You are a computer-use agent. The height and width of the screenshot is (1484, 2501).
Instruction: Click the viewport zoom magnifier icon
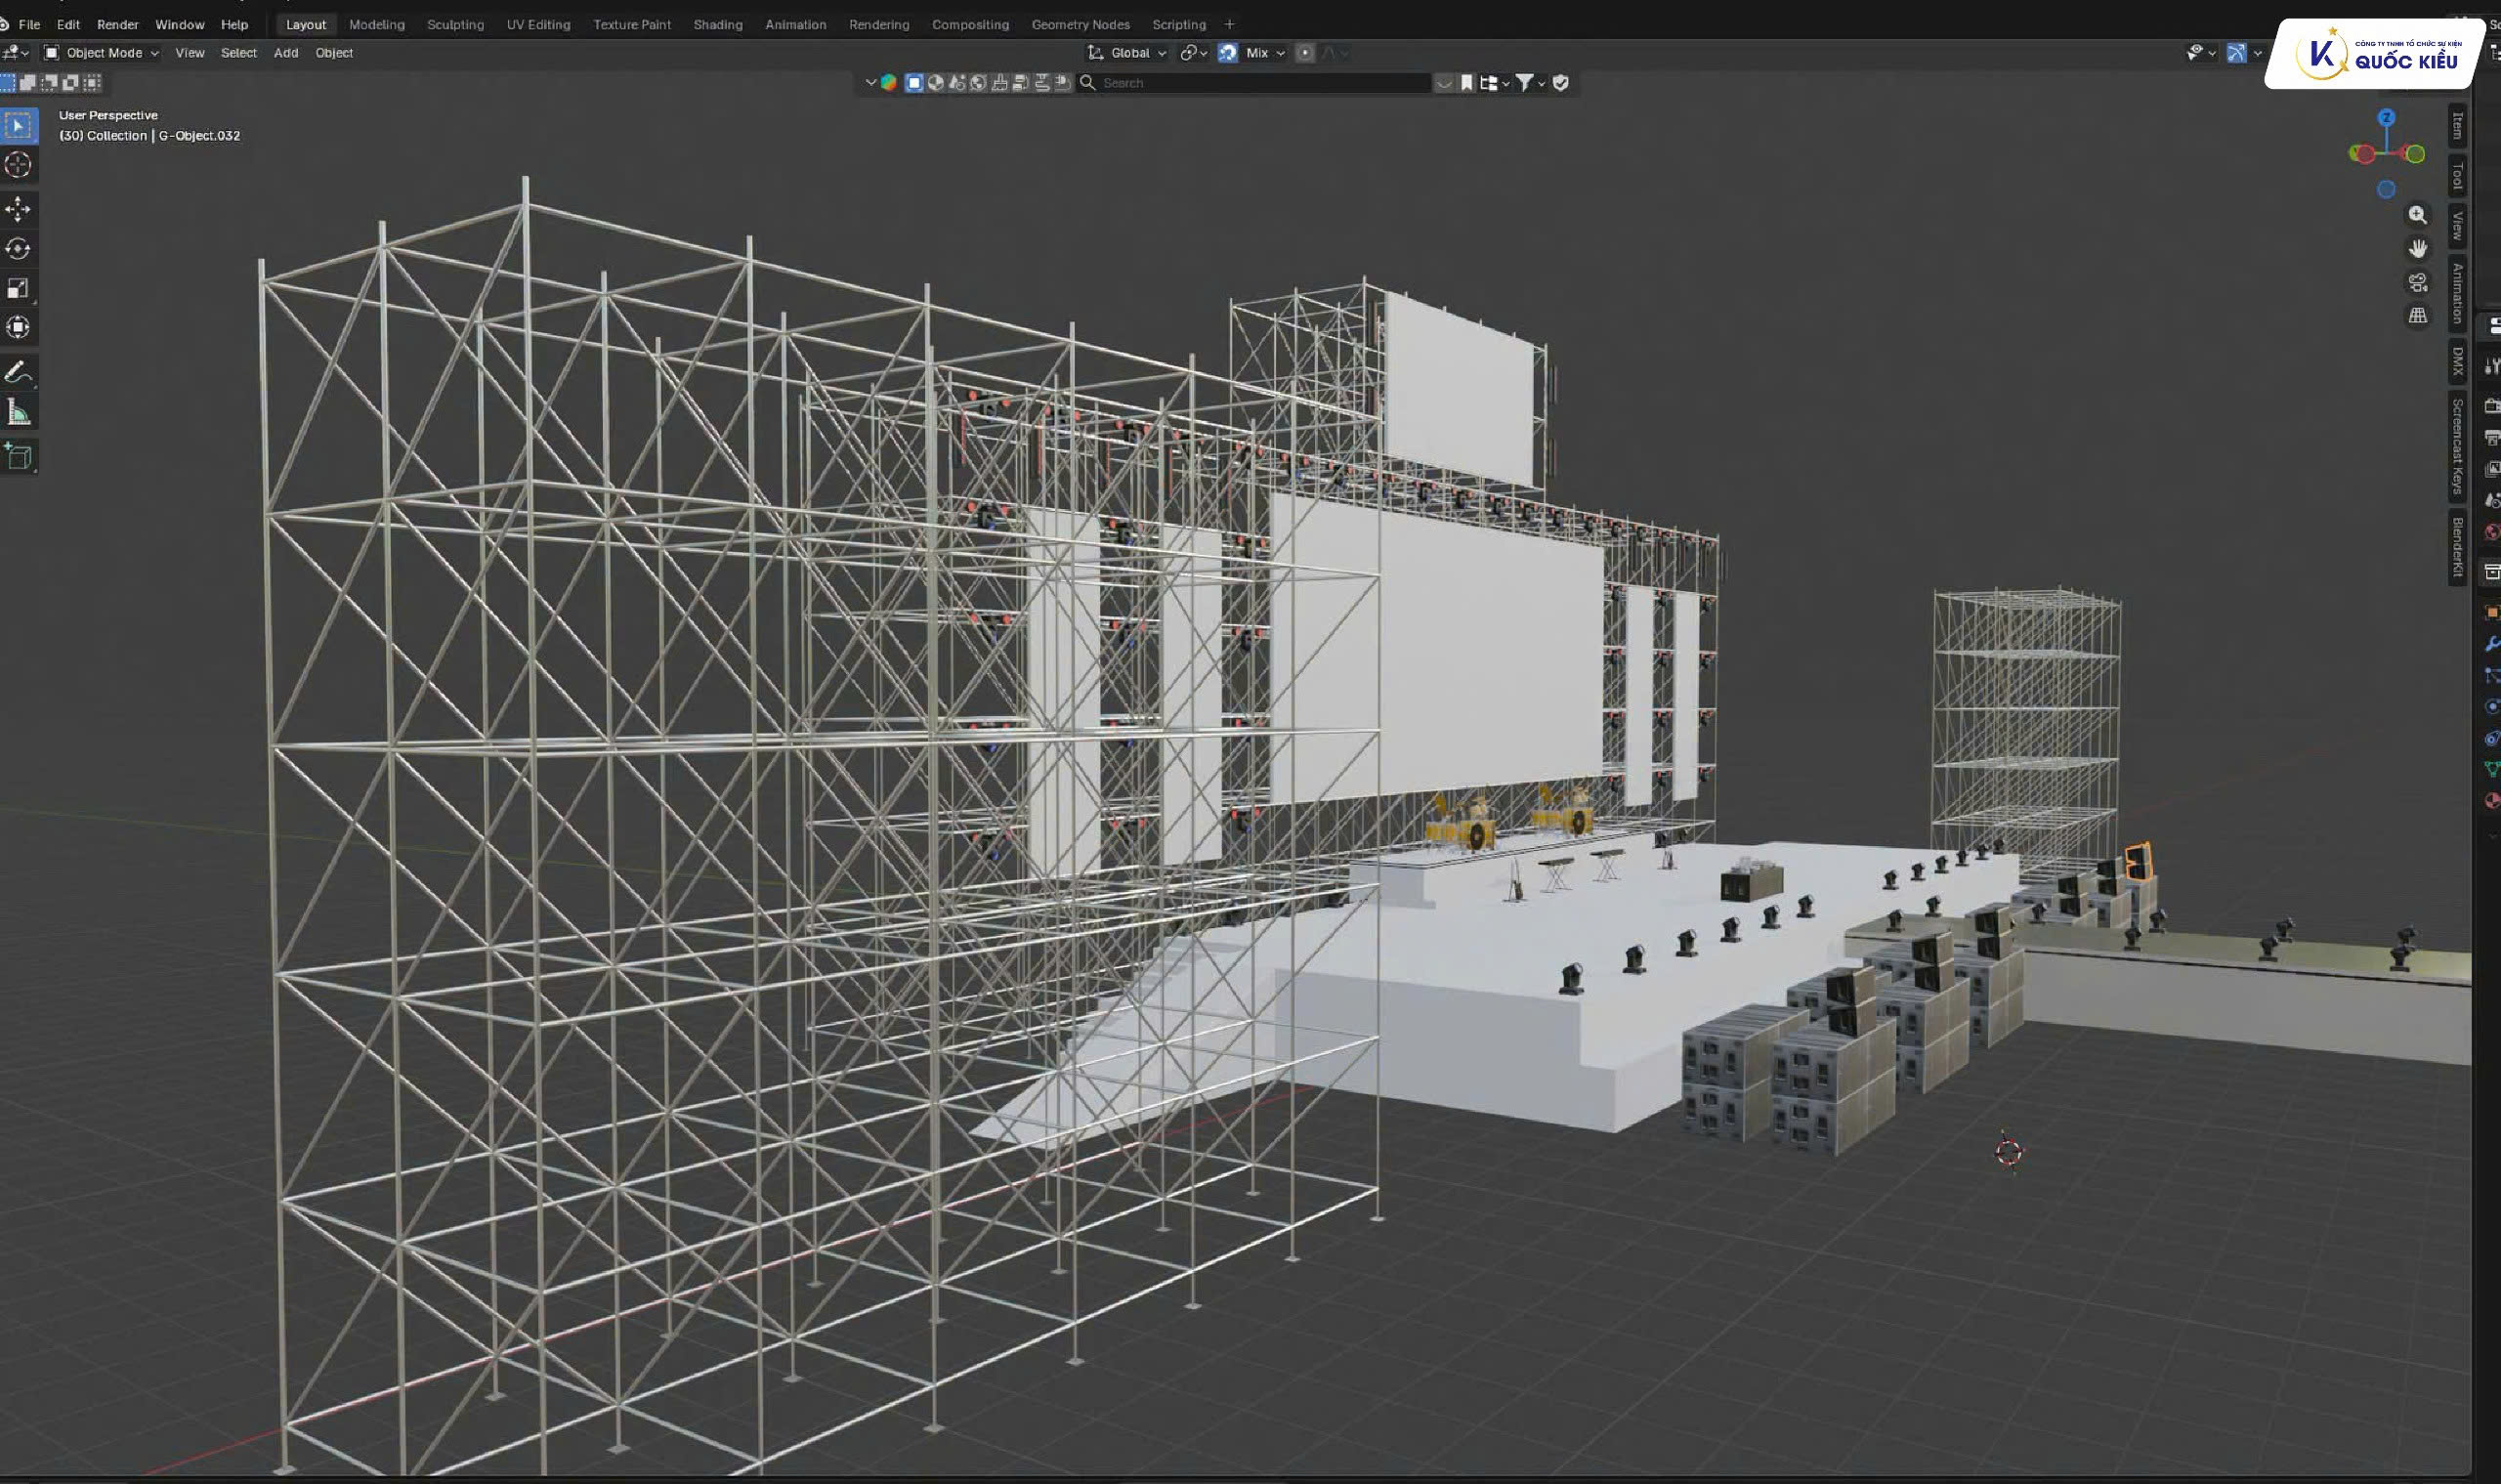[2417, 215]
